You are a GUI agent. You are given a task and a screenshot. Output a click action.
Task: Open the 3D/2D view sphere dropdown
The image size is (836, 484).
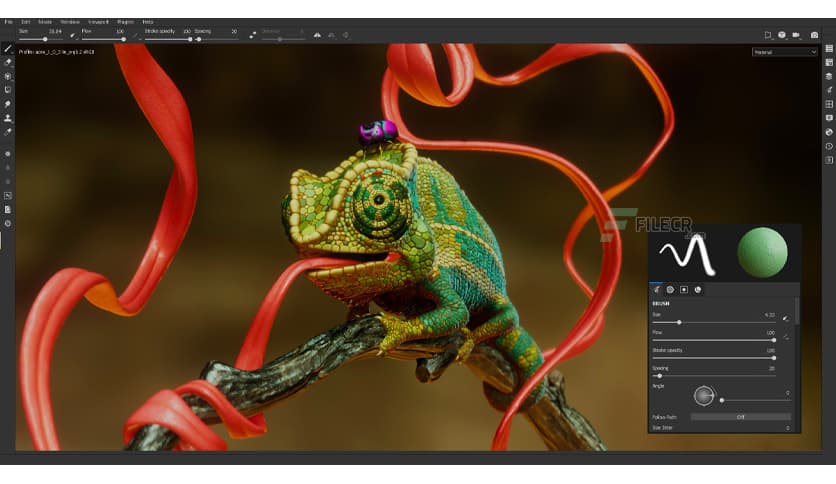tap(782, 35)
